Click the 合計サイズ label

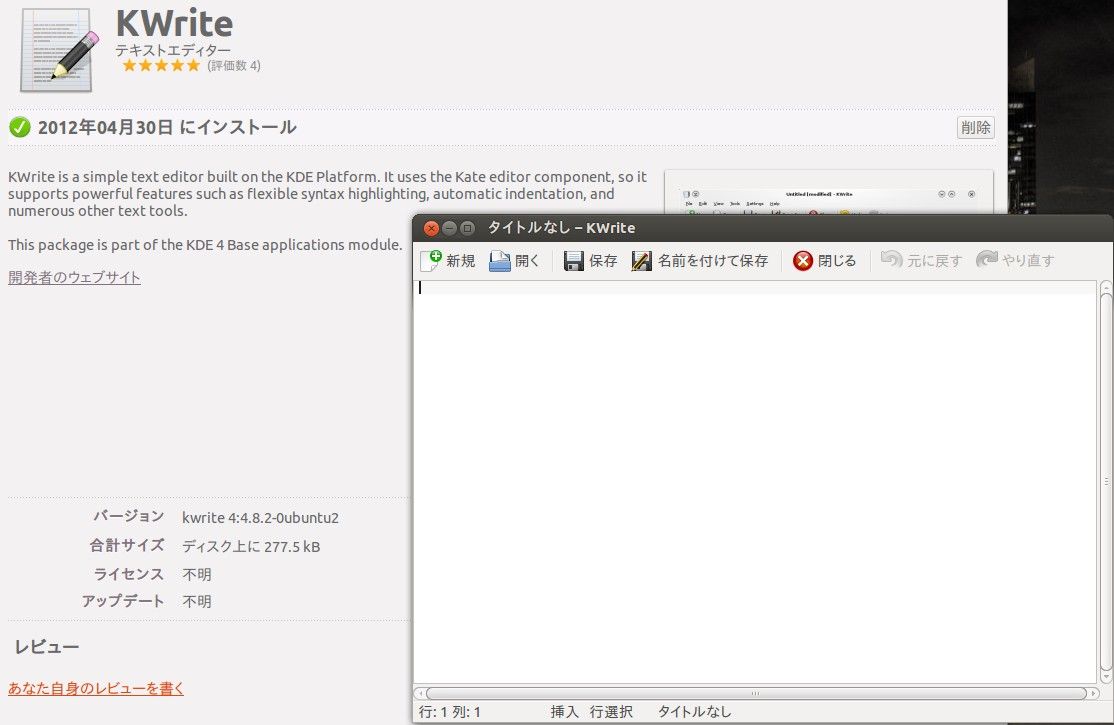126,545
